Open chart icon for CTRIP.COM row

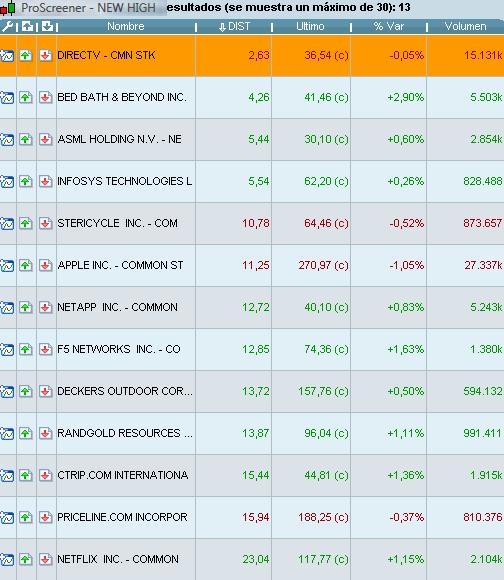tap(7, 475)
